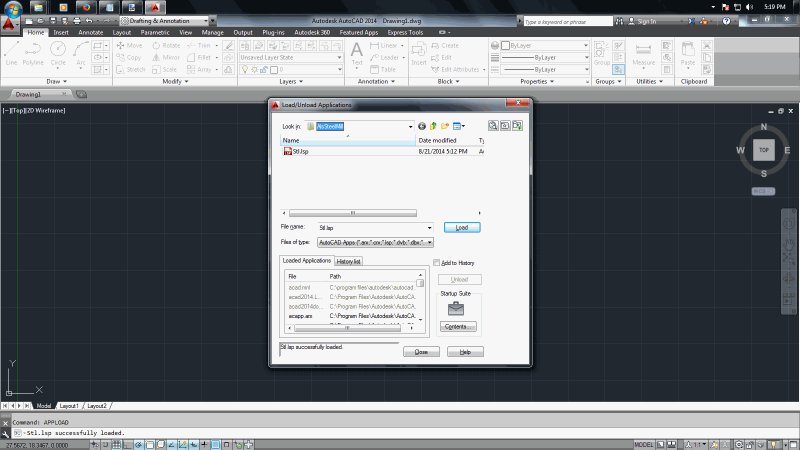
Task: Choose the Stretch tool
Action: [131, 69]
